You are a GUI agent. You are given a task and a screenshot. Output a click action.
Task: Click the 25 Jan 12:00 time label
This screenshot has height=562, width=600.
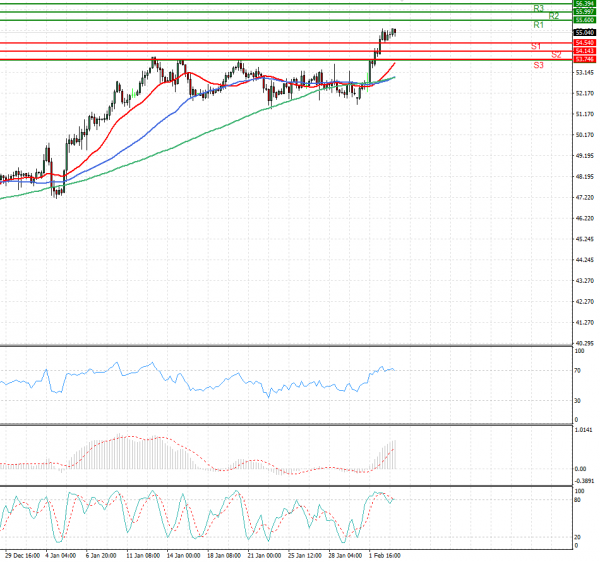pyautogui.click(x=305, y=555)
